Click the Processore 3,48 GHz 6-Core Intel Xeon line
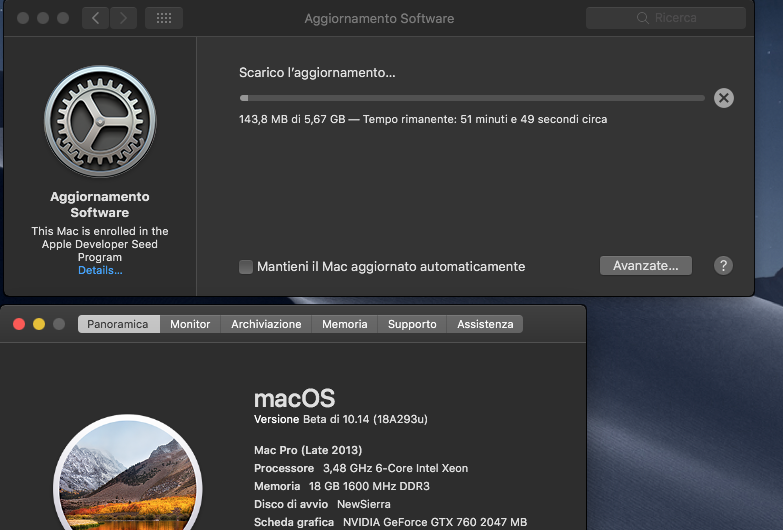Screen dimensions: 783x530 pyautogui.click(x=361, y=468)
